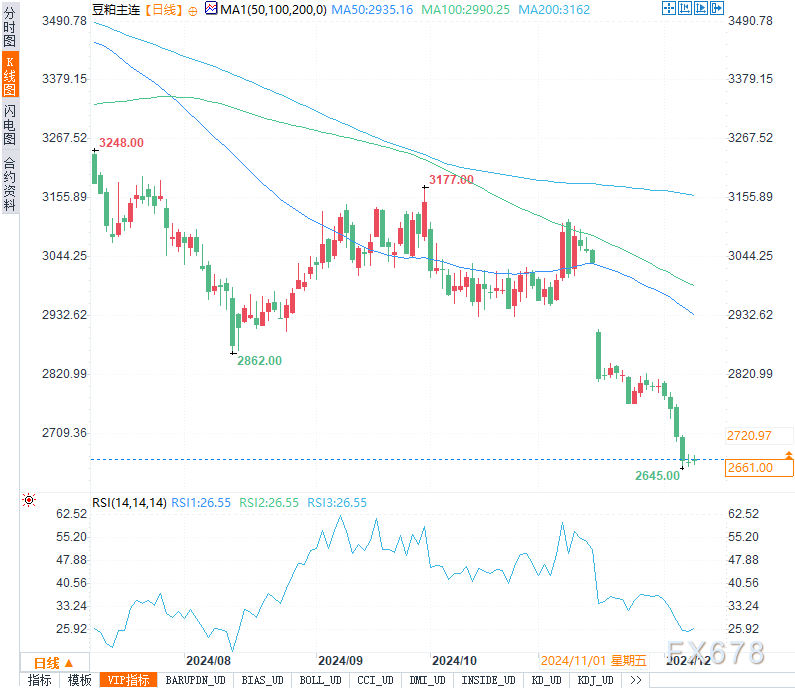
Task: Open 合约资料 contract info panel
Action: click(10, 184)
